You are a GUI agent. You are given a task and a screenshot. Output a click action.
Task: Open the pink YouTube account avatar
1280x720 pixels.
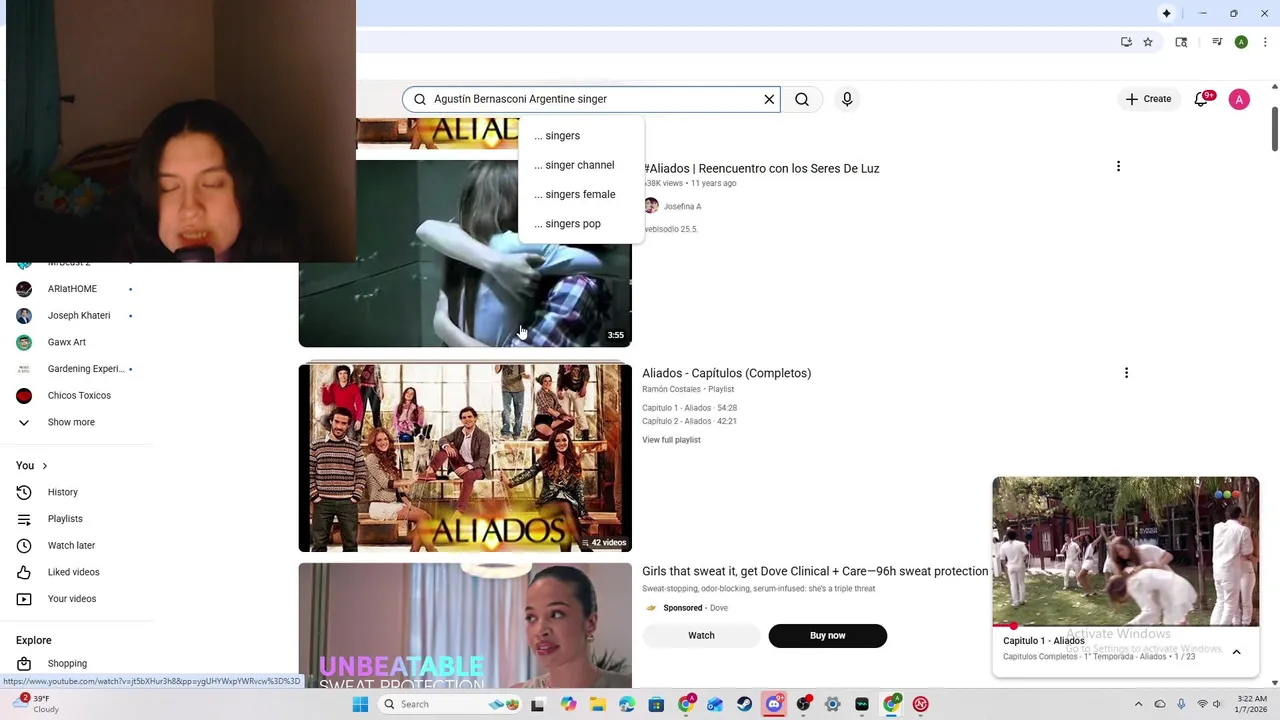pyautogui.click(x=1239, y=99)
